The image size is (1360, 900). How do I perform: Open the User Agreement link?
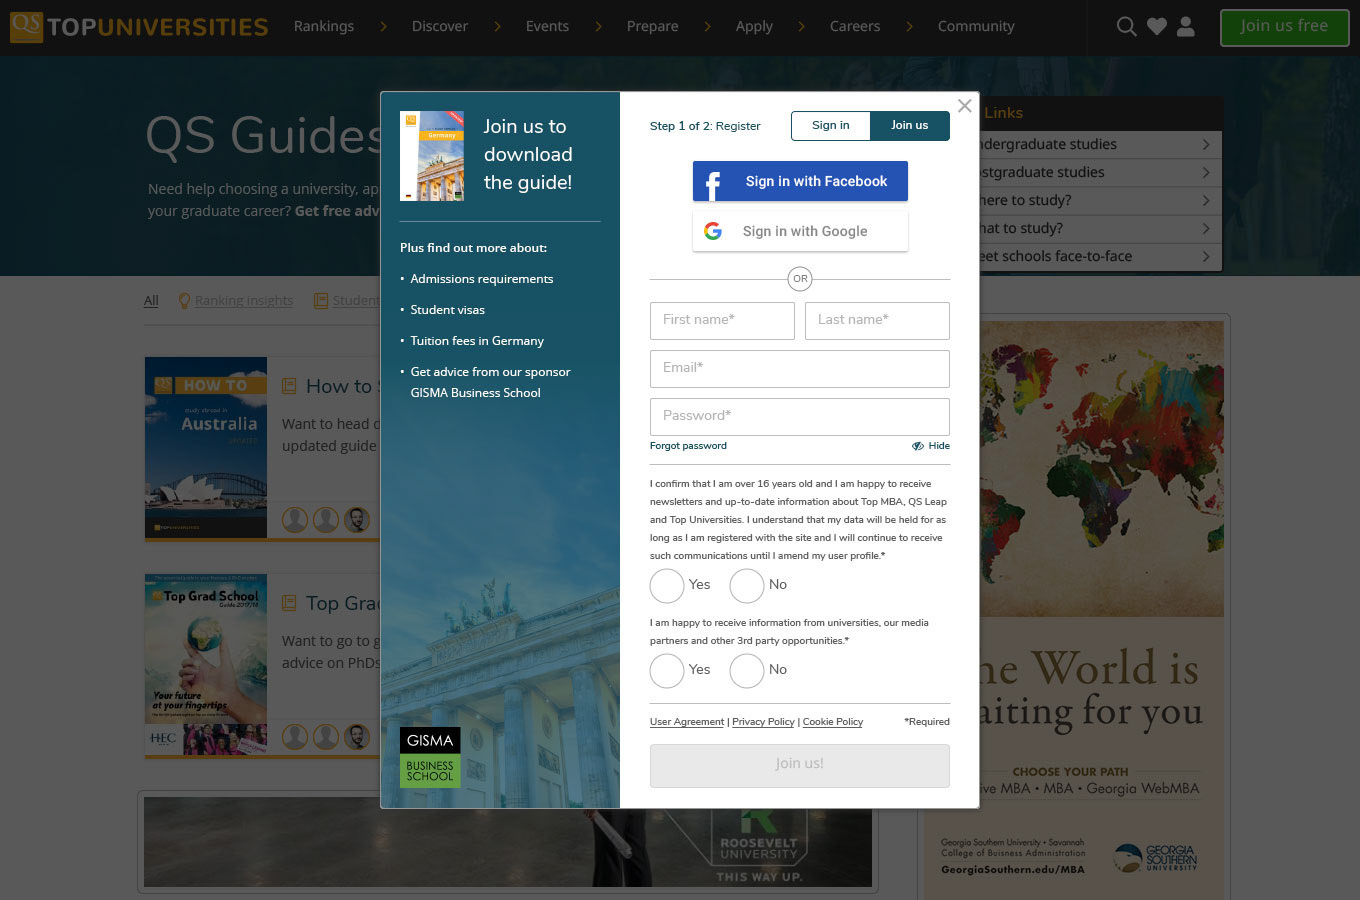coord(687,722)
